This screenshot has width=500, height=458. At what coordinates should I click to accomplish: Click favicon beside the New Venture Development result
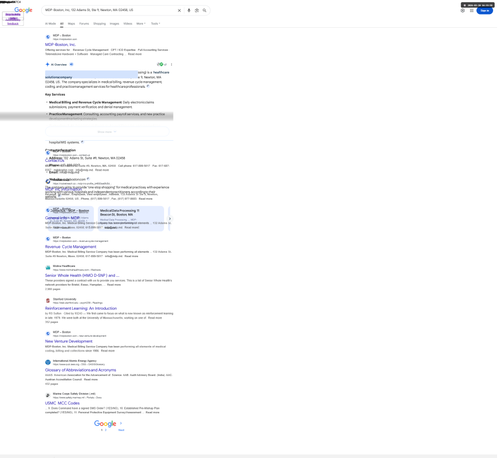pos(48,334)
